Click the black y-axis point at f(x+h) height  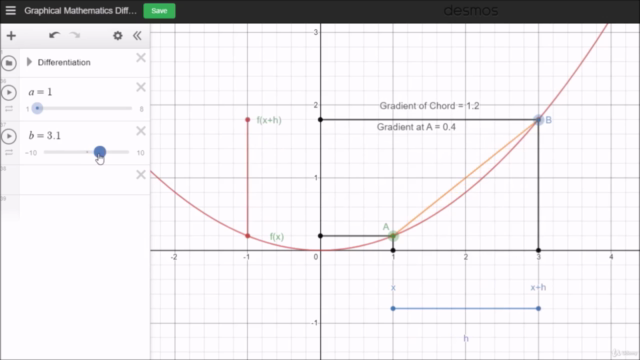(x=320, y=120)
